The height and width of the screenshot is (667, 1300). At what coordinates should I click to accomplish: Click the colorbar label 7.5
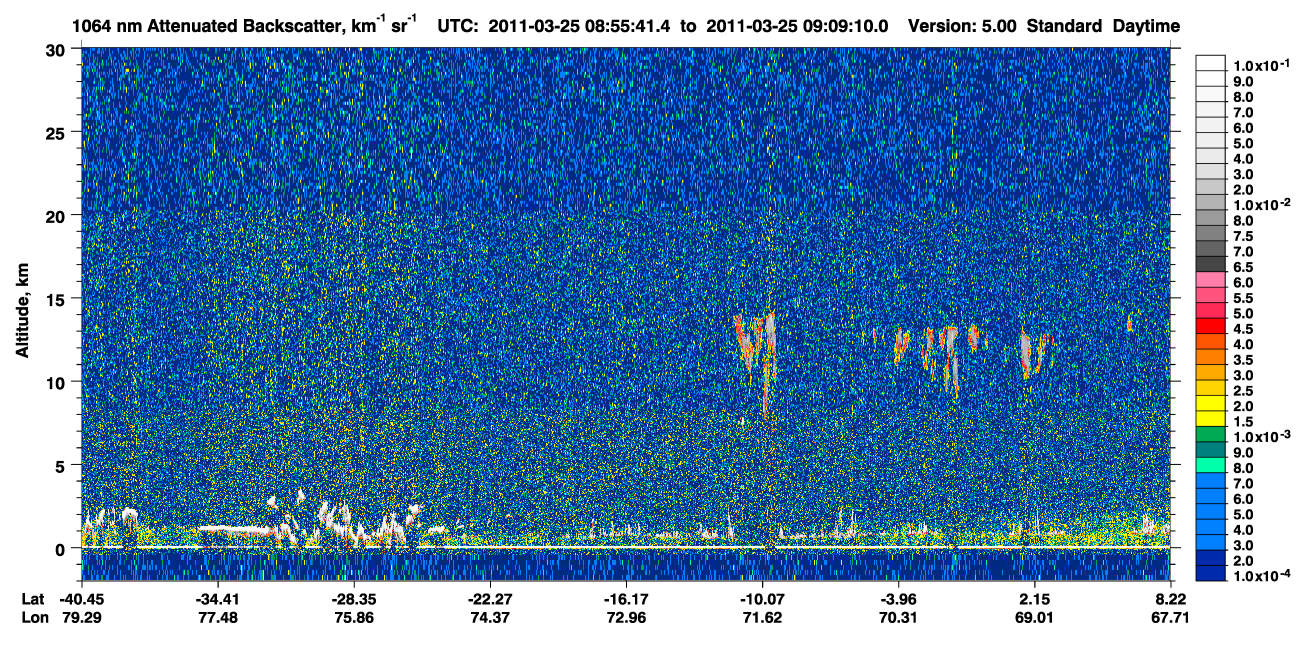(1243, 237)
